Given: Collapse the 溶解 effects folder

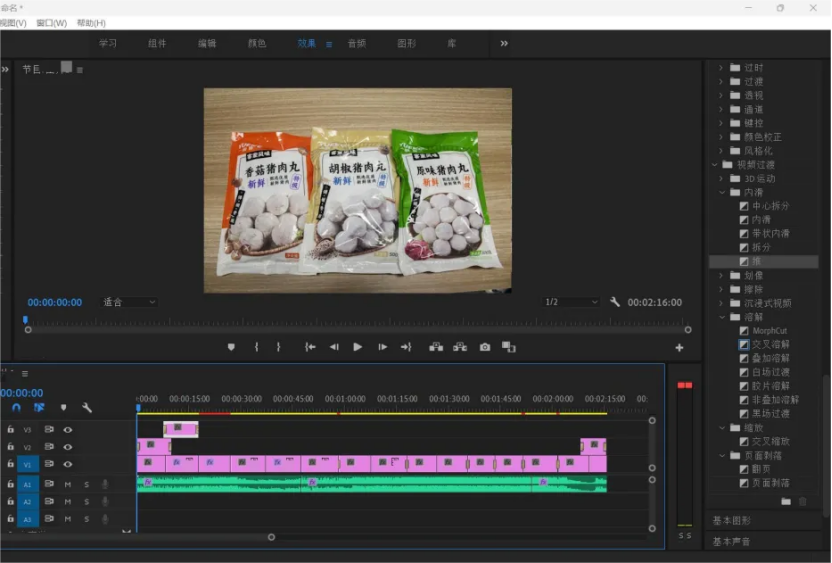Looking at the screenshot, I should pos(723,317).
